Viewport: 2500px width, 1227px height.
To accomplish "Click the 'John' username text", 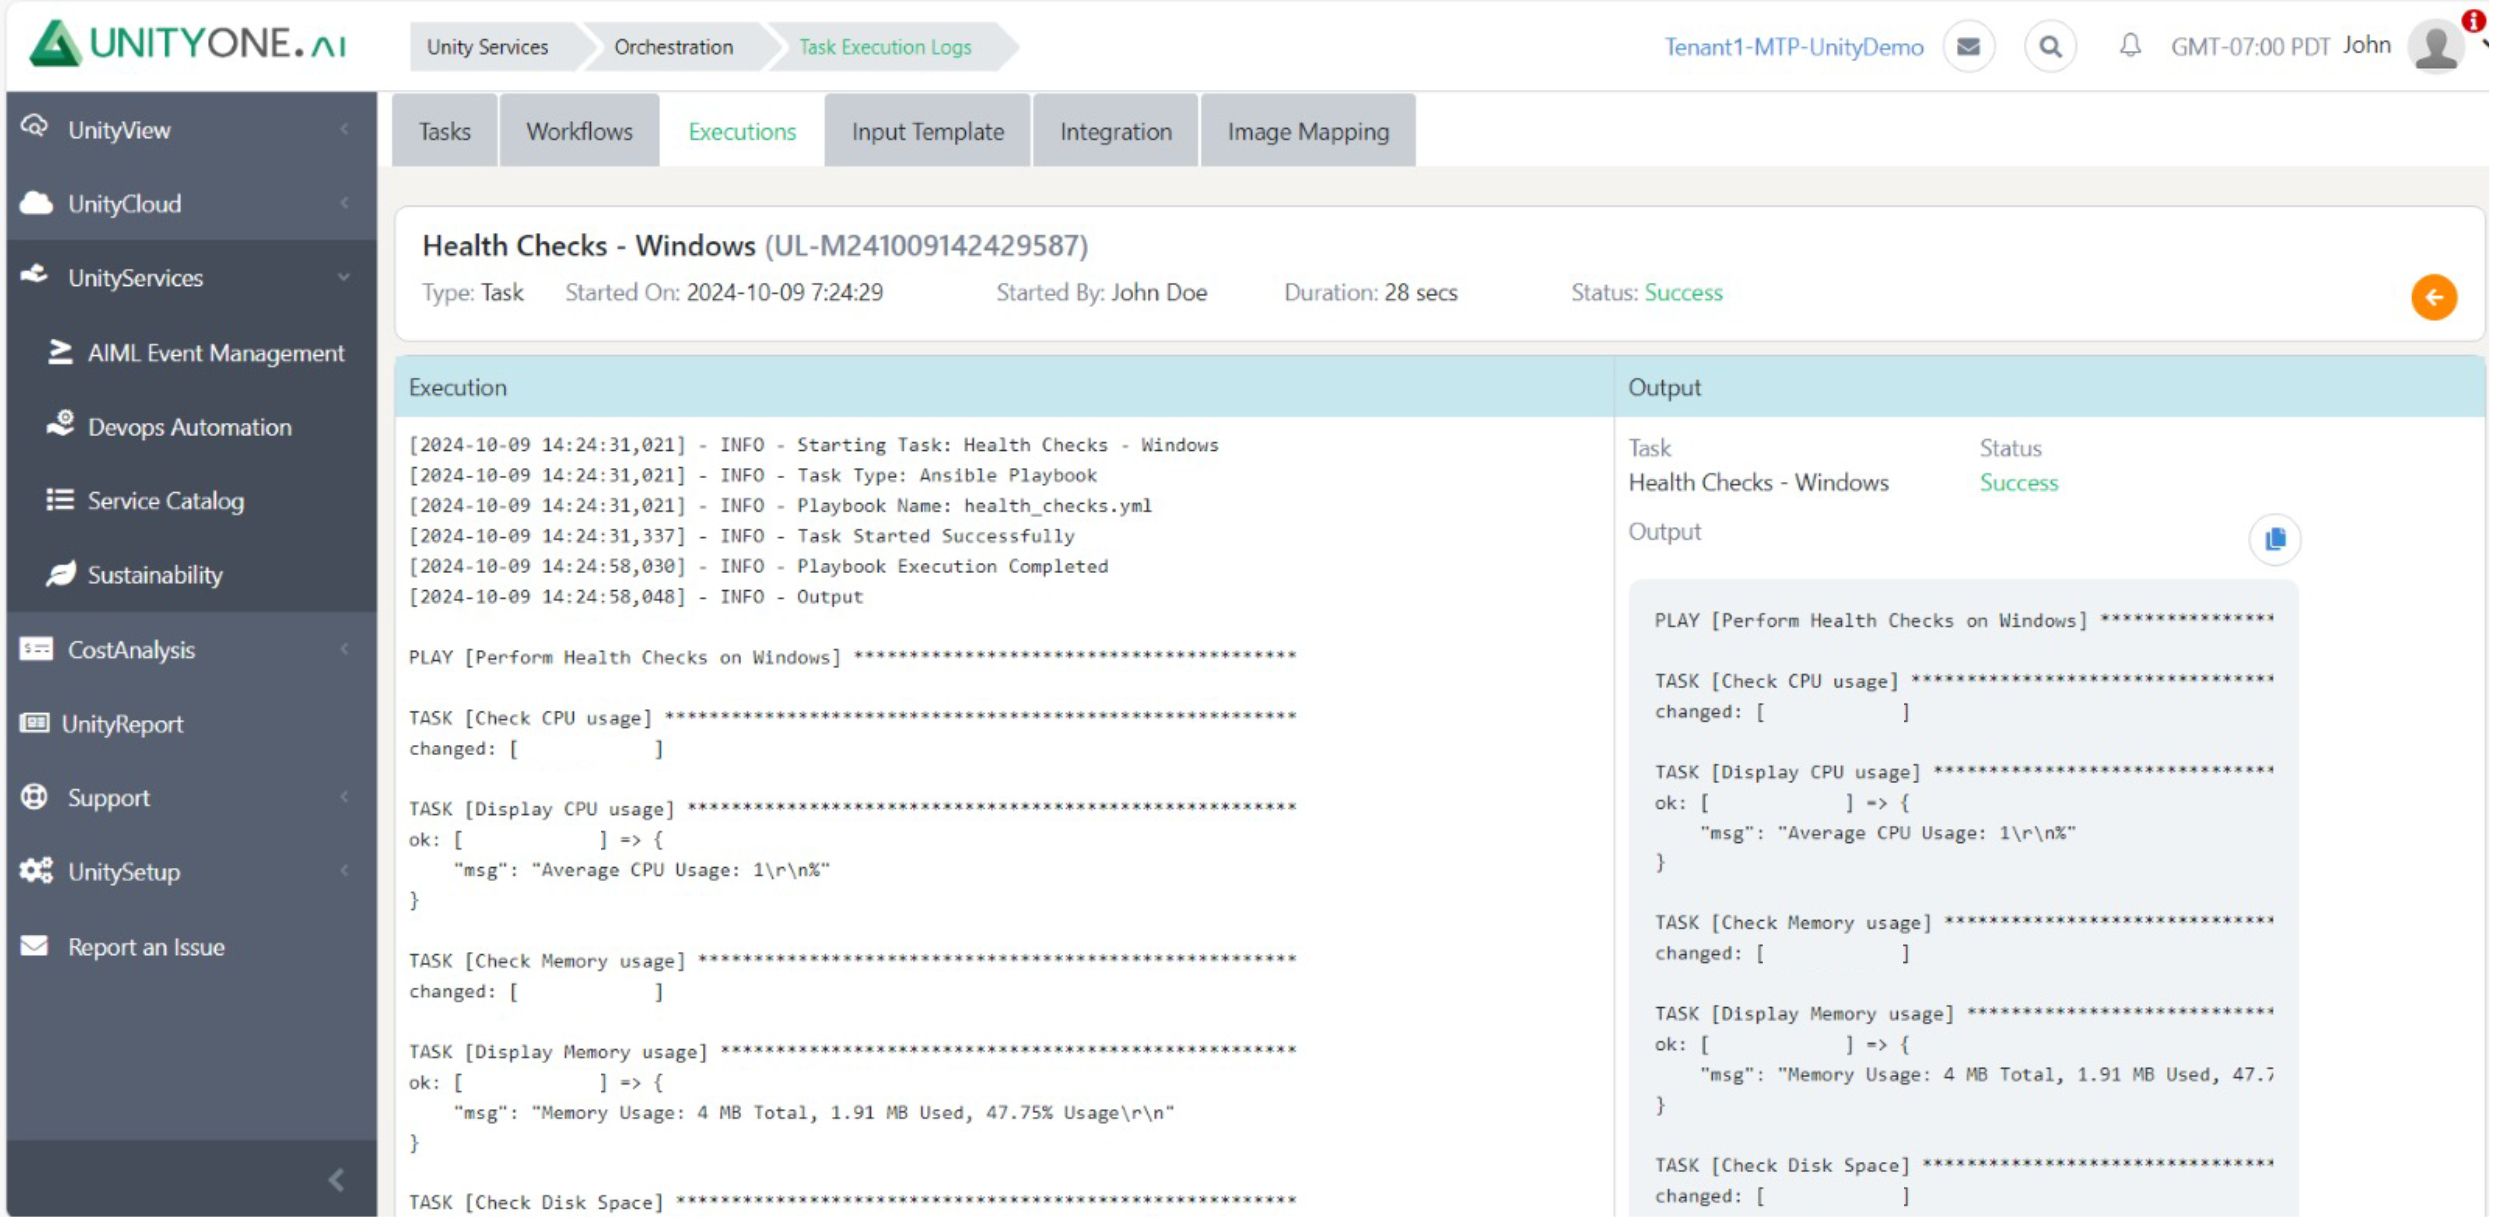I will click(x=2366, y=45).
